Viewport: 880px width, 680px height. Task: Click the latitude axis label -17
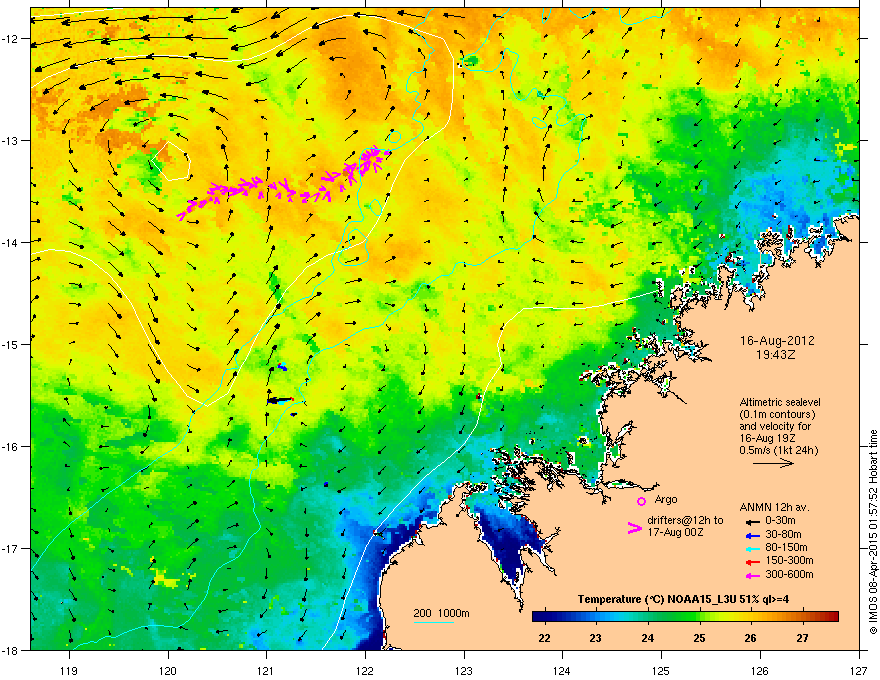[x=11, y=549]
